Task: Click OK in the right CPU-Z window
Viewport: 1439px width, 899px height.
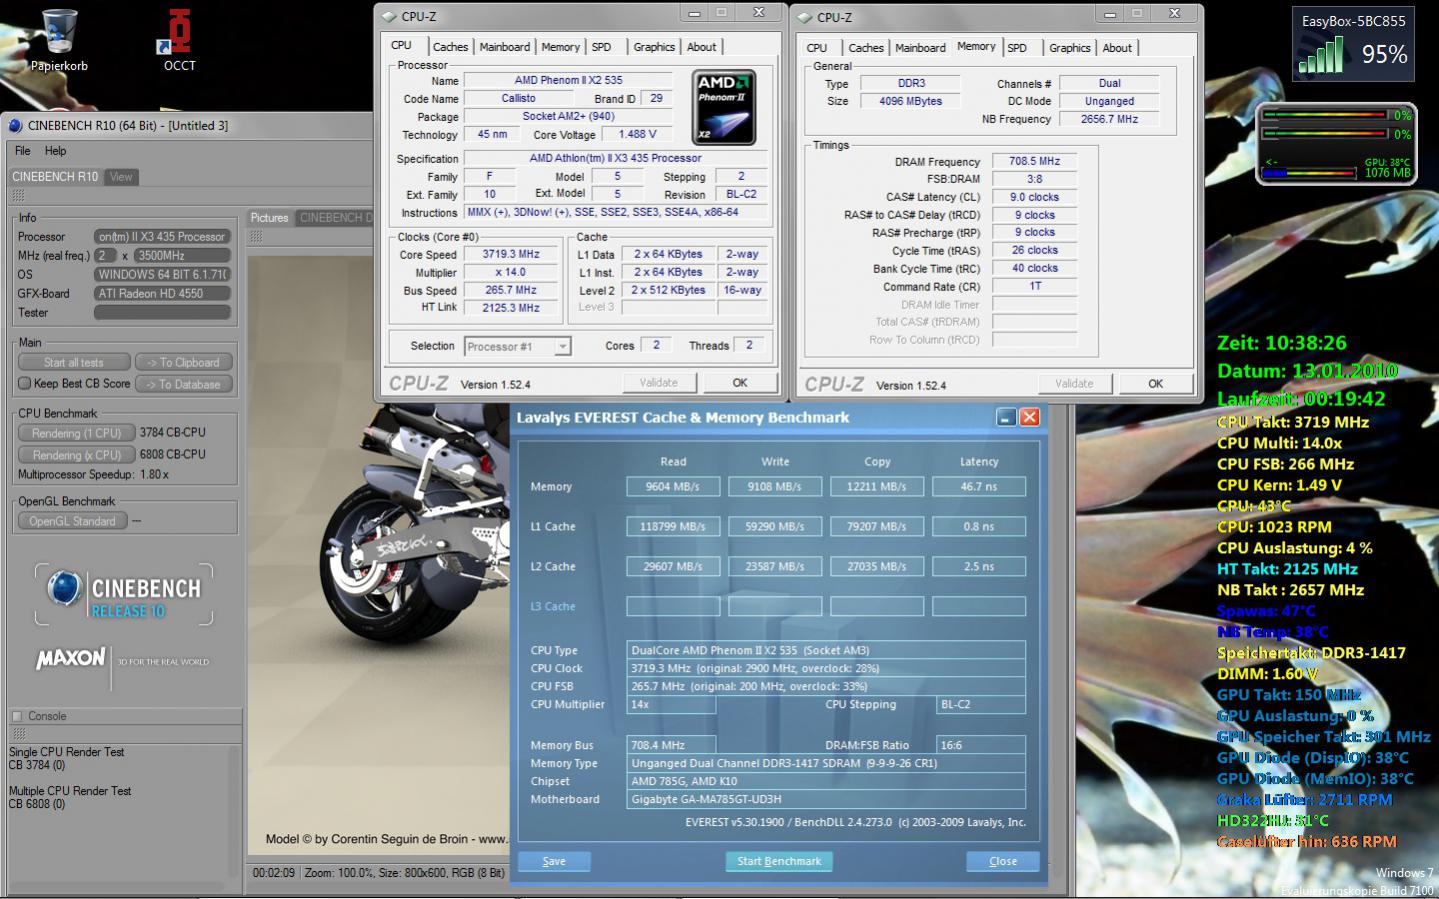Action: point(1155,383)
